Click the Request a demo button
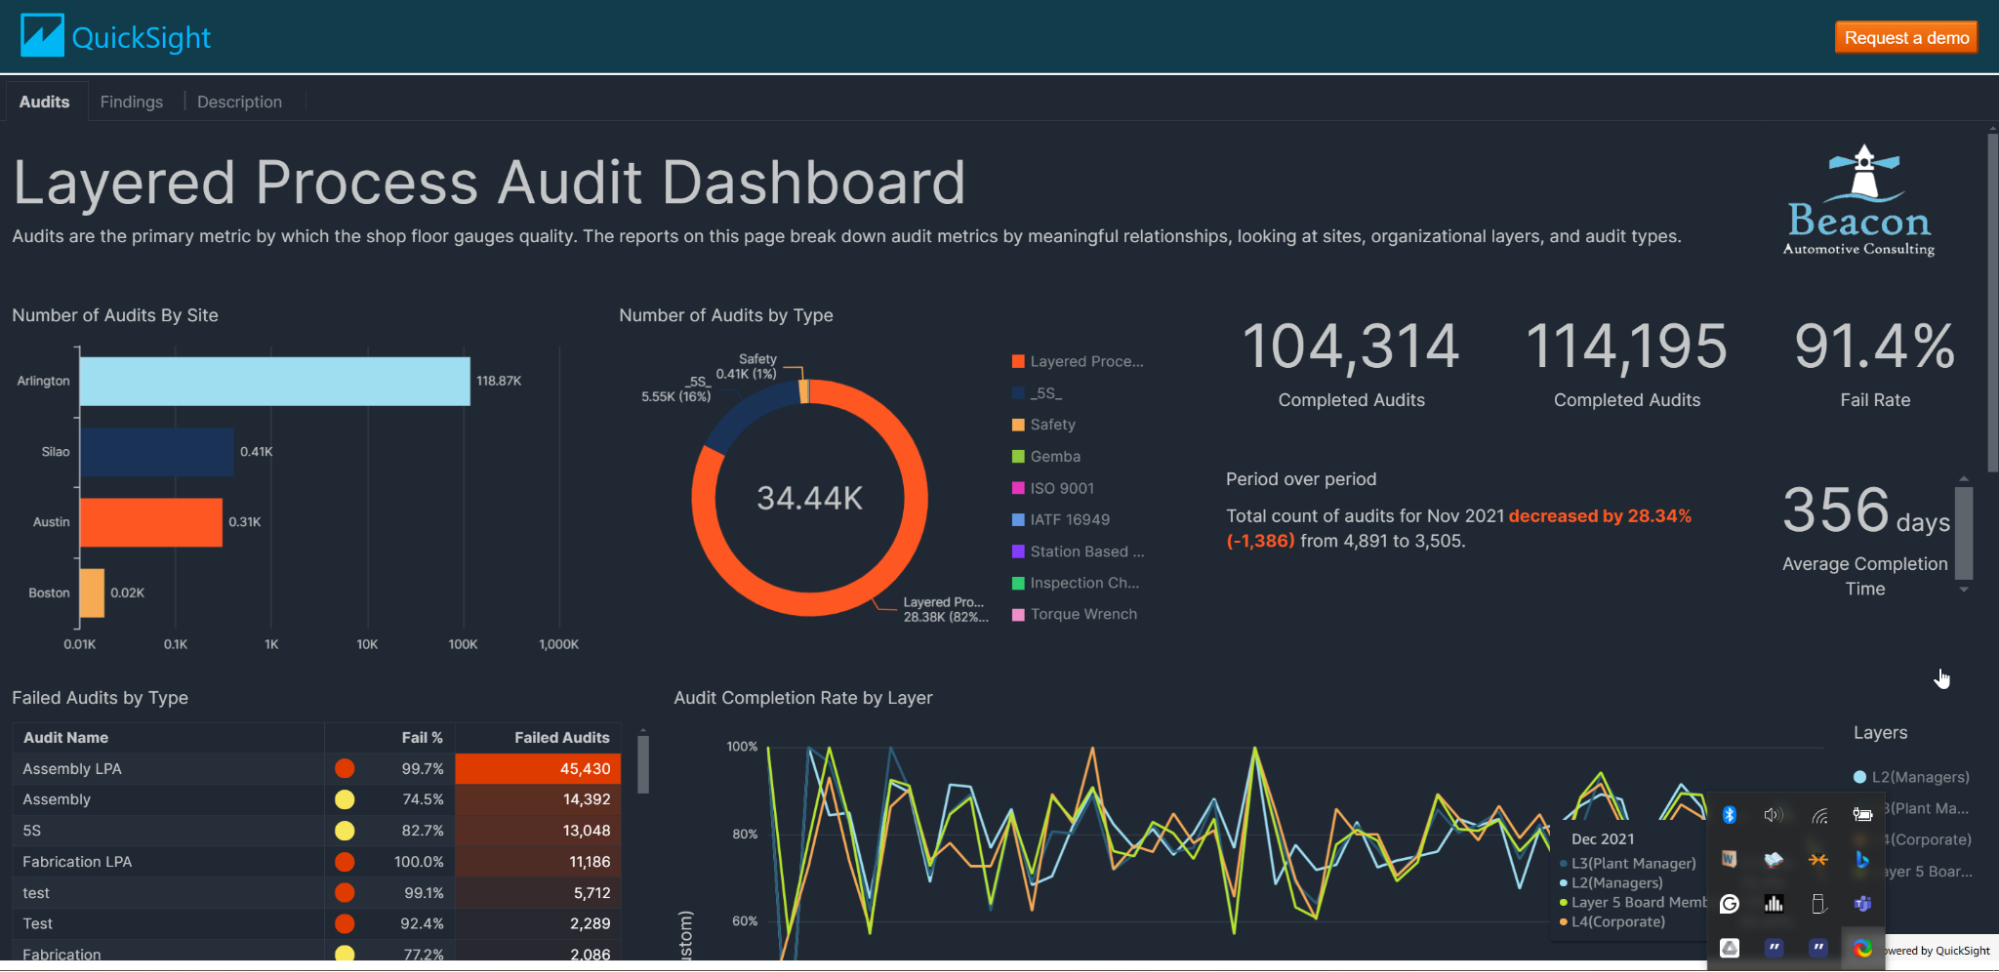Image resolution: width=1999 pixels, height=972 pixels. click(x=1906, y=38)
